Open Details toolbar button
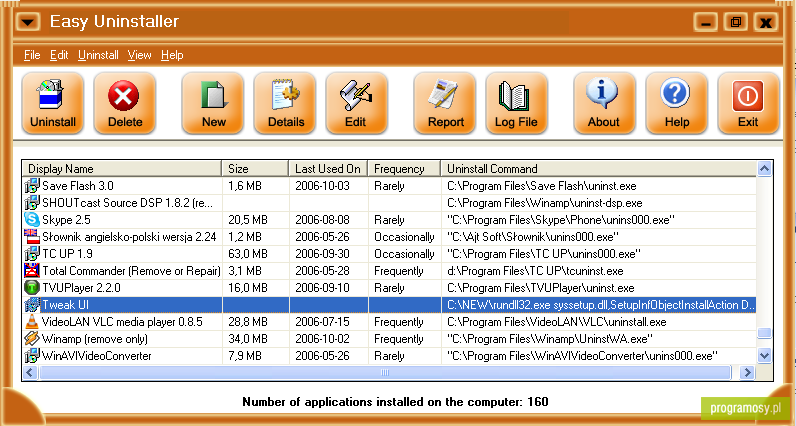The image size is (796, 426). pos(285,103)
